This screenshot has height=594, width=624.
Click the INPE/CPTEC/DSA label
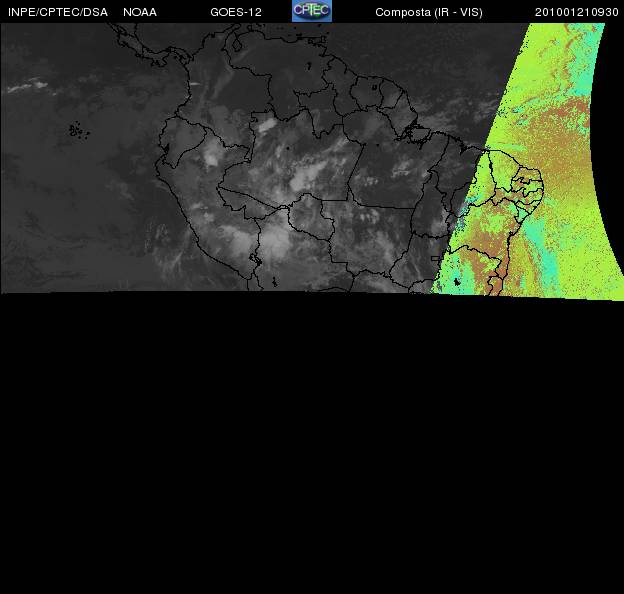[x=57, y=12]
